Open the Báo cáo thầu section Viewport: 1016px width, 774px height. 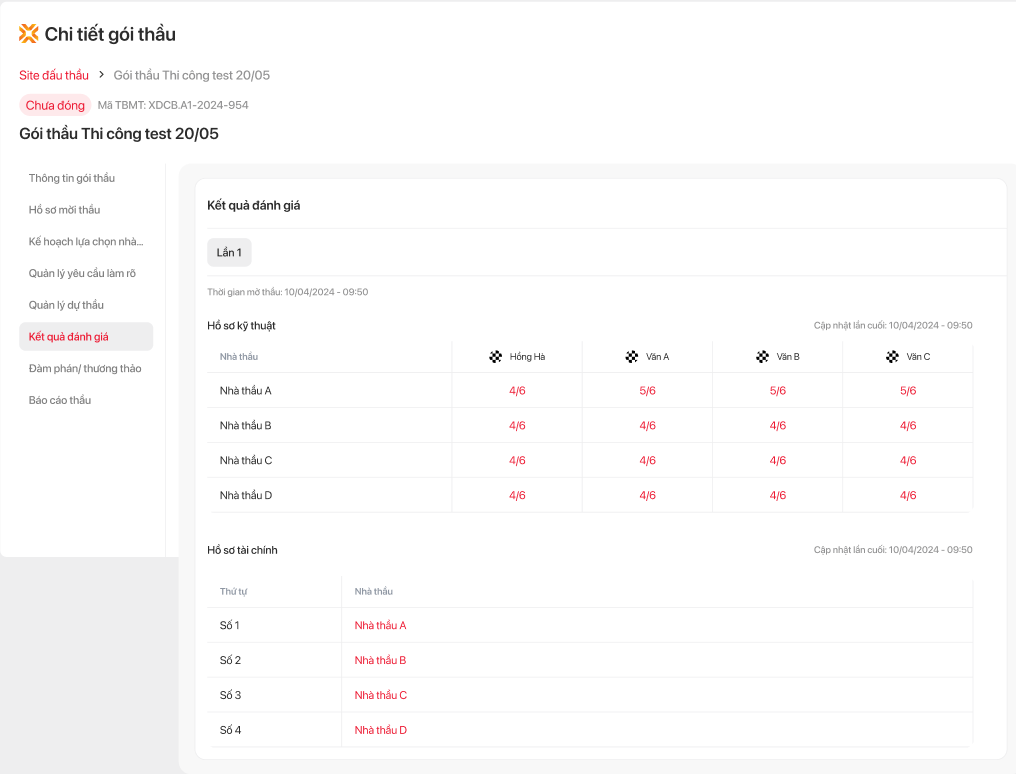point(60,400)
